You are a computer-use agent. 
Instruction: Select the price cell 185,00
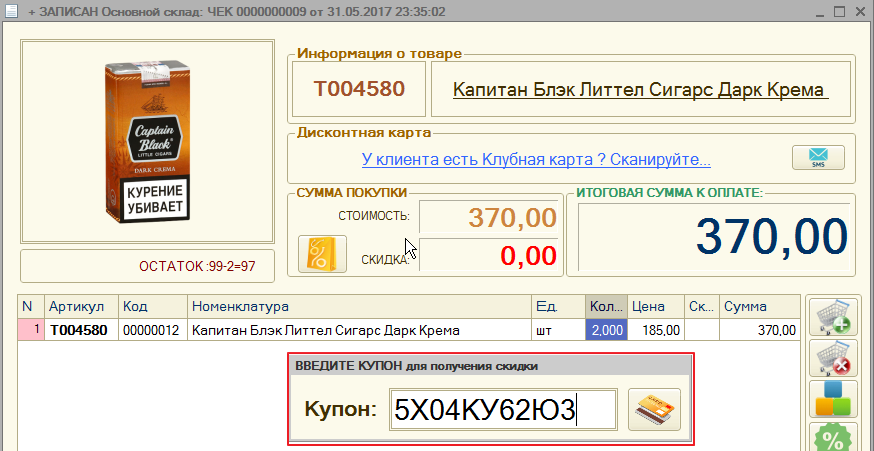click(656, 330)
